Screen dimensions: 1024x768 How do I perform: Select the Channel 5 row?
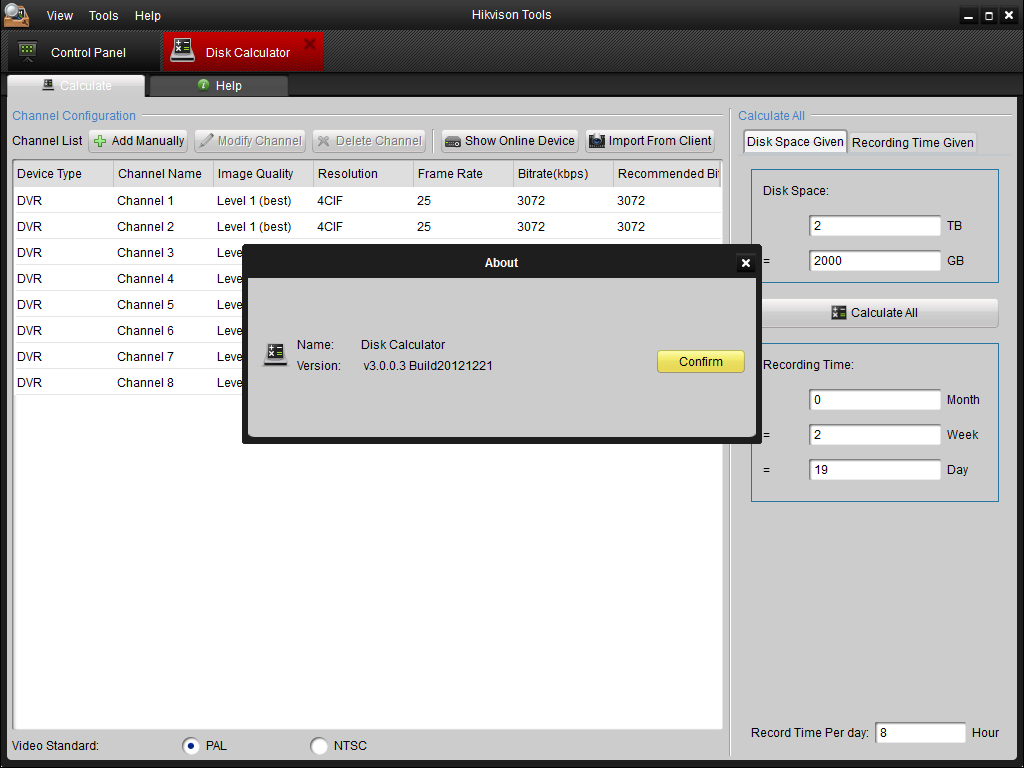[128, 305]
